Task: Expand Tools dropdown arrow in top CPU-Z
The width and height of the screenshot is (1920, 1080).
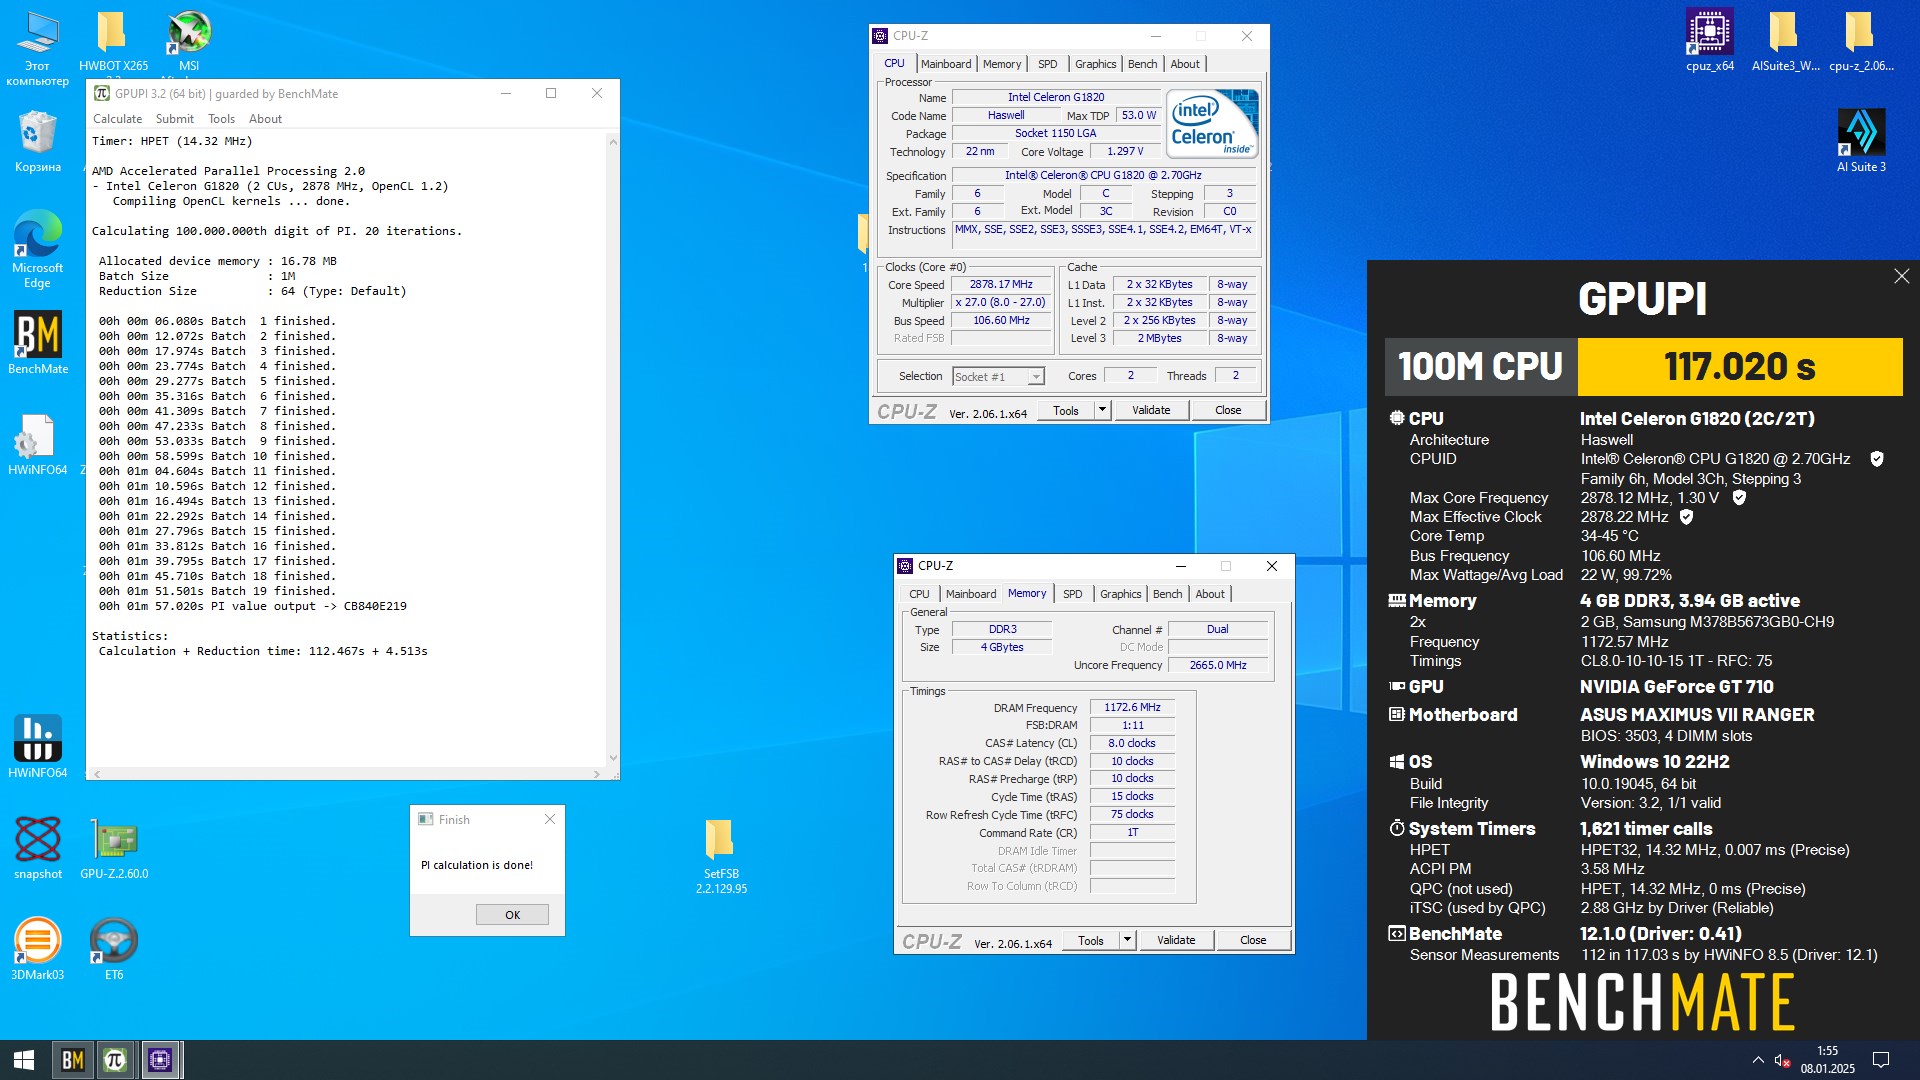Action: point(1102,410)
